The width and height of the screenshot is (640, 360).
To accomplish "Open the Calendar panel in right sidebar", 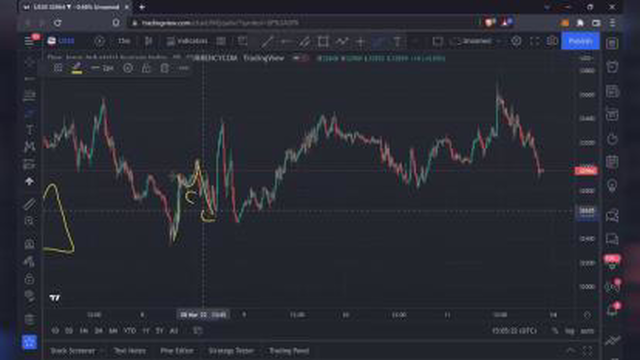I will pos(612,162).
